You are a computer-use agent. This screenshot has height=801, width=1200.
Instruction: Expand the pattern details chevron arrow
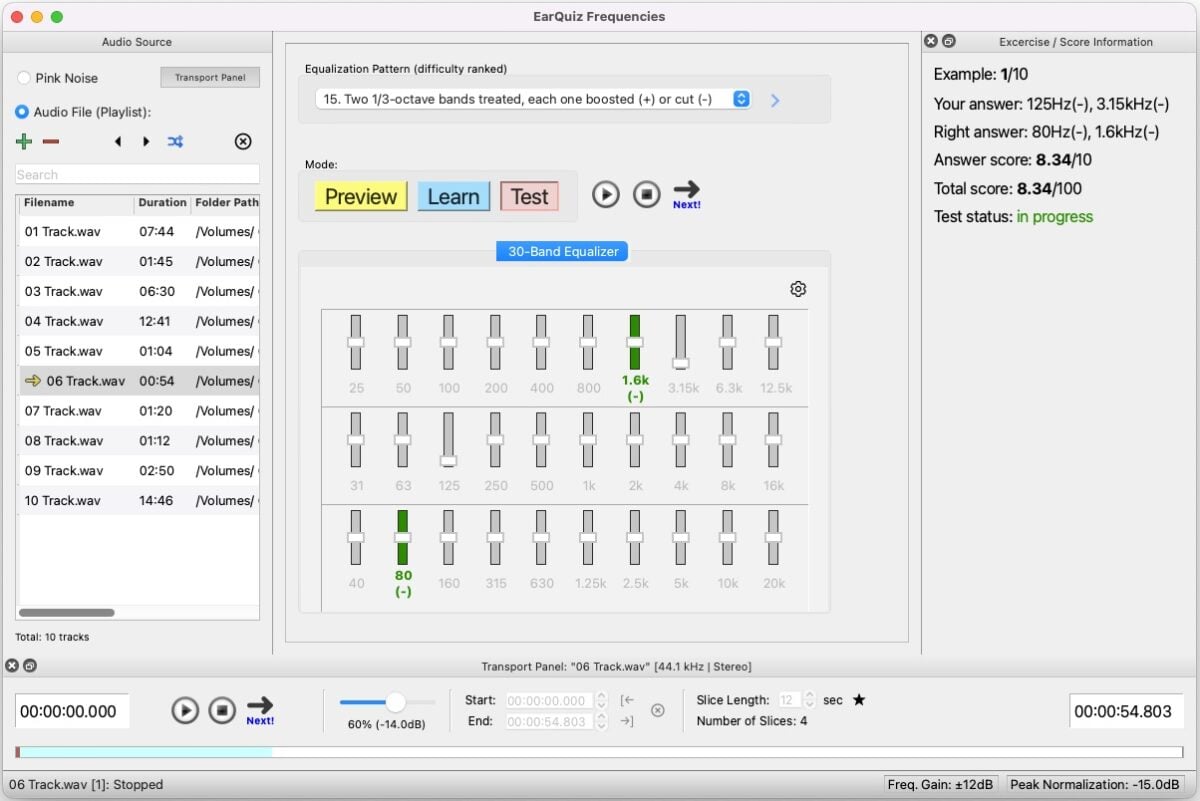pyautogui.click(x=776, y=100)
